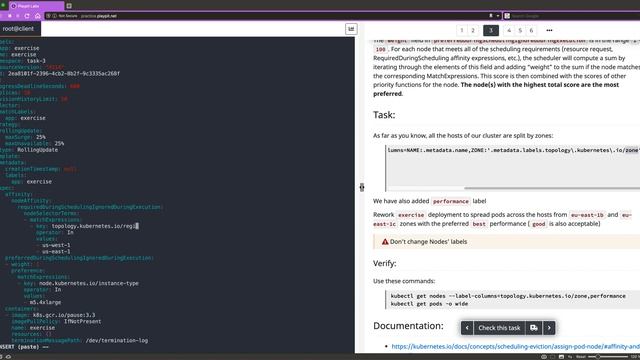Click 'requiredDuringSchedulingIgnoredDuringExecution' in terminal
The height and width of the screenshot is (360, 640).
click(89, 207)
